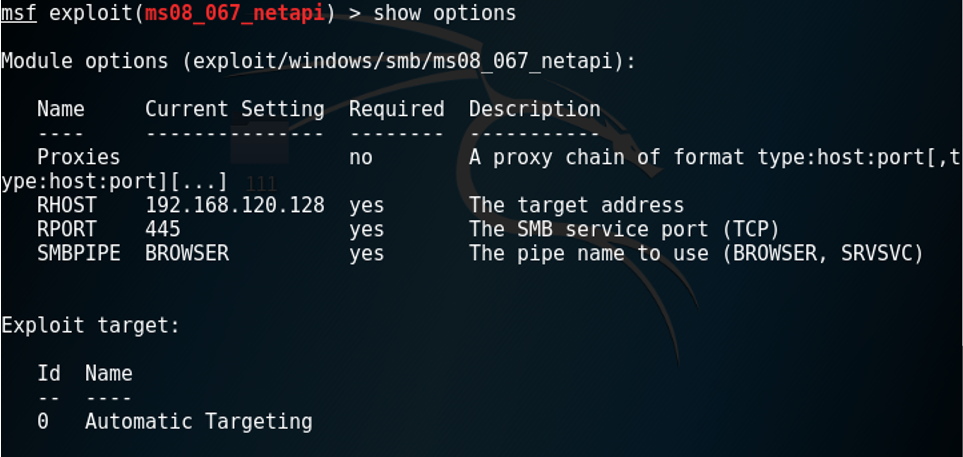The width and height of the screenshot is (963, 457).
Task: Click the 'Module options' heading line
Action: click(318, 62)
